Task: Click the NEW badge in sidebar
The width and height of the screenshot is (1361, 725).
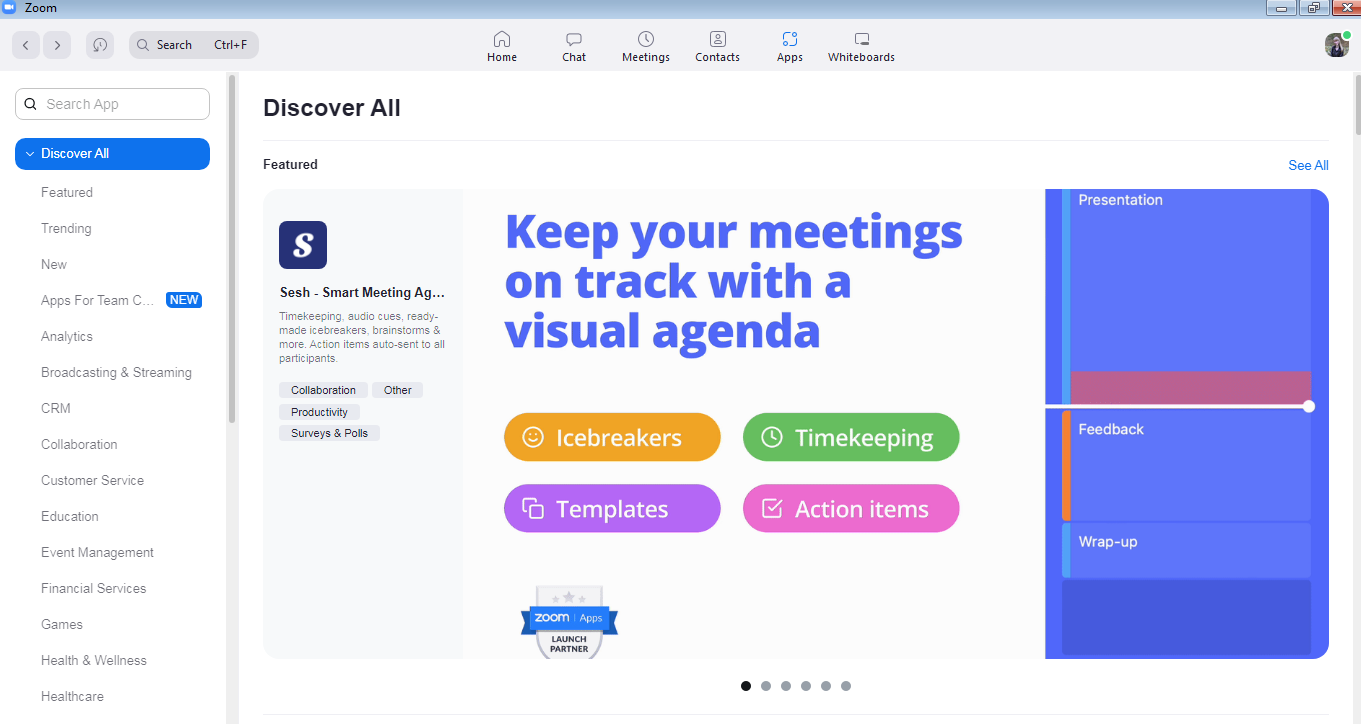Action: (184, 300)
